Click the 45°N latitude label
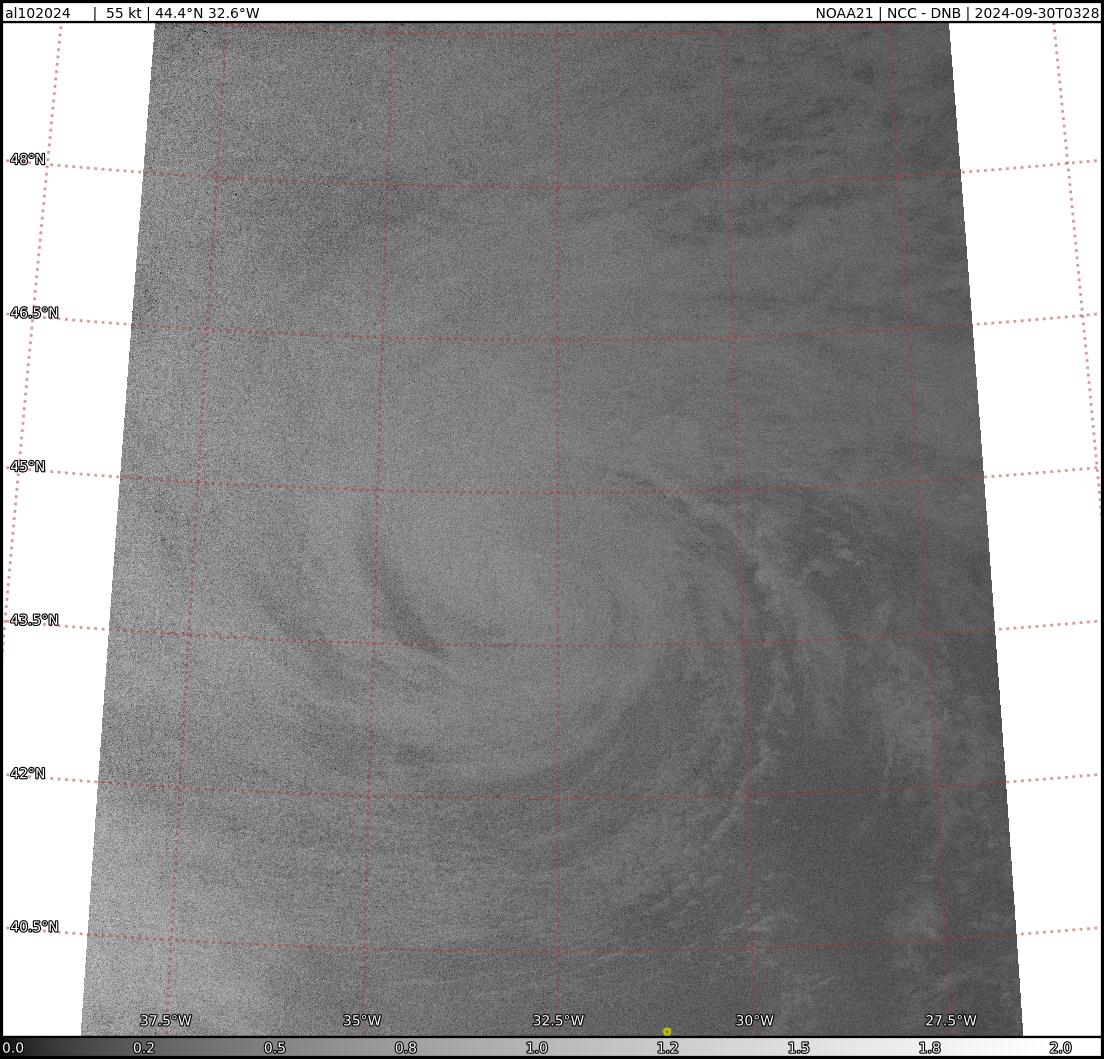This screenshot has width=1104, height=1059. [28, 466]
